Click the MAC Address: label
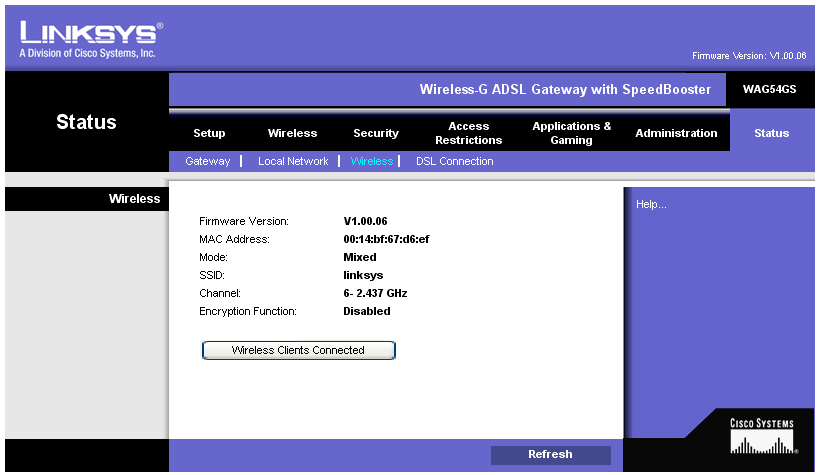 (x=234, y=239)
